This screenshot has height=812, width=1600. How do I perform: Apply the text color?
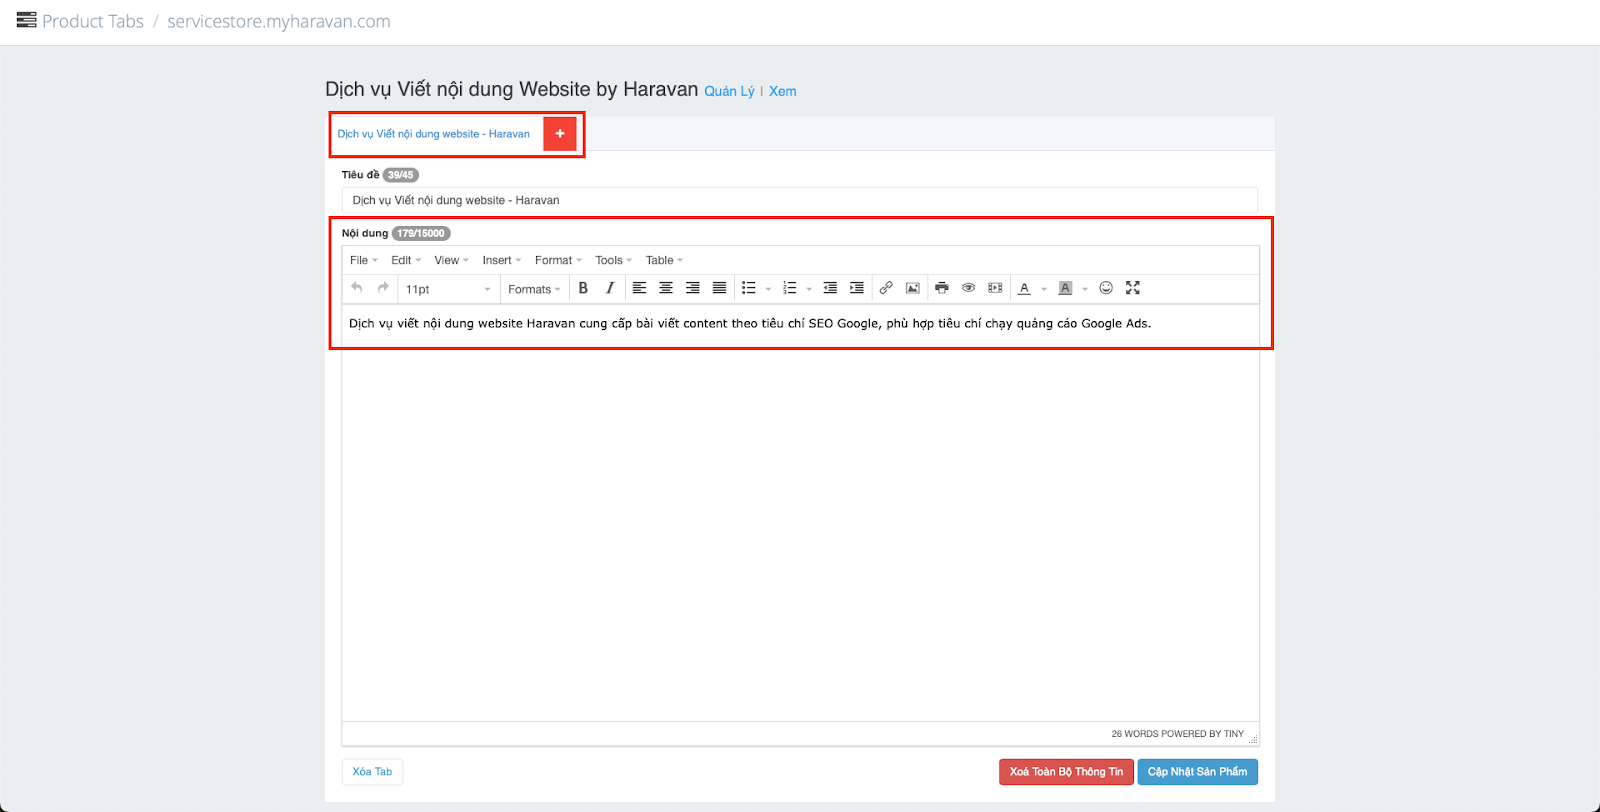(x=1024, y=288)
